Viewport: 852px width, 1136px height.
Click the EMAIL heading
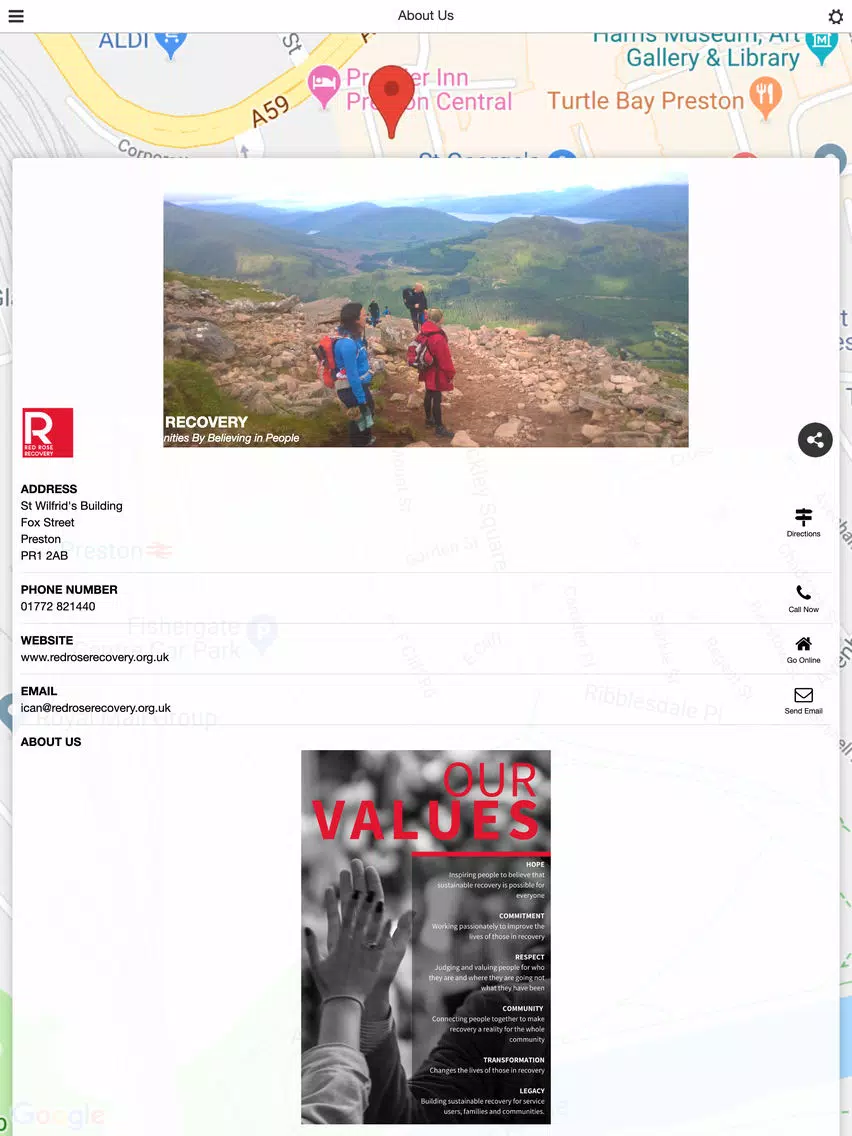click(x=39, y=691)
